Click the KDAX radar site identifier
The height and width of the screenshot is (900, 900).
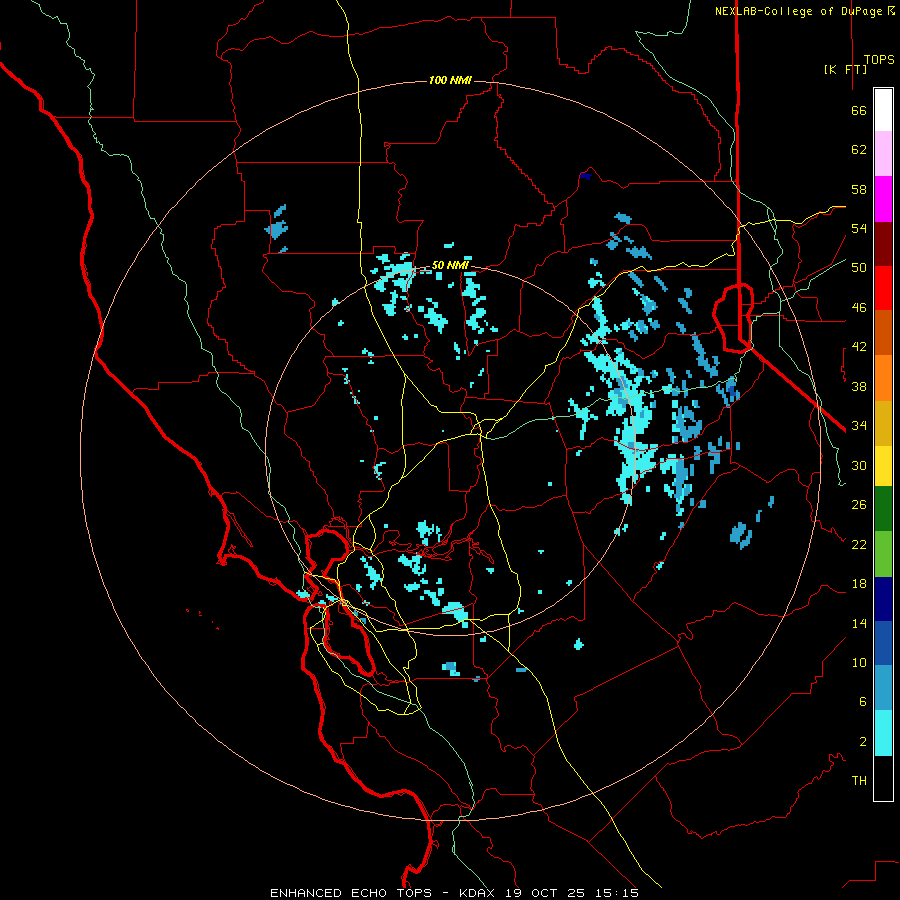pos(479,893)
